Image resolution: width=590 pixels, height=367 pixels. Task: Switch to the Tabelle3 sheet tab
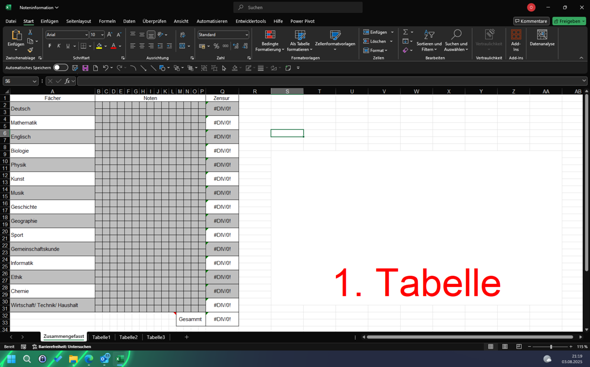(156, 337)
